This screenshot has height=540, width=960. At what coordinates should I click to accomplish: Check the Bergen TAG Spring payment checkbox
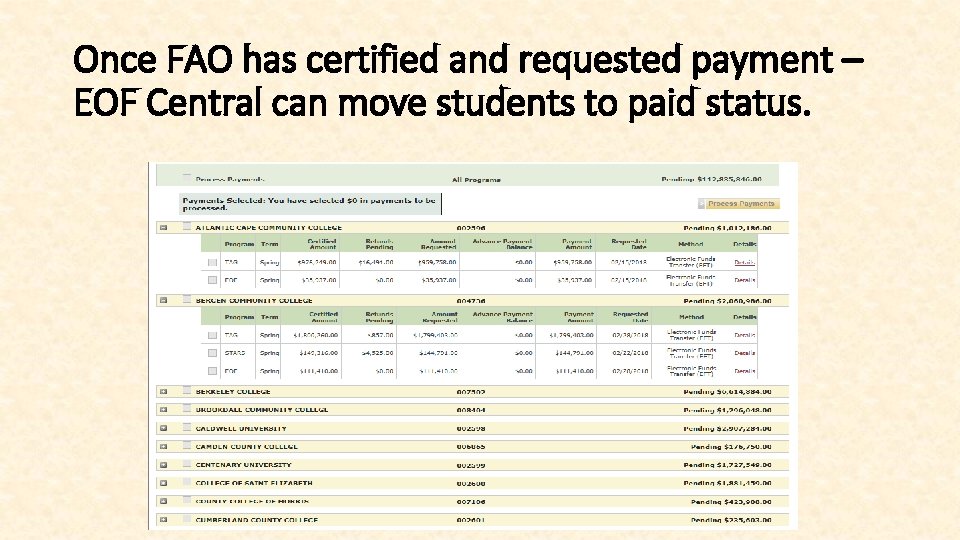pos(212,336)
